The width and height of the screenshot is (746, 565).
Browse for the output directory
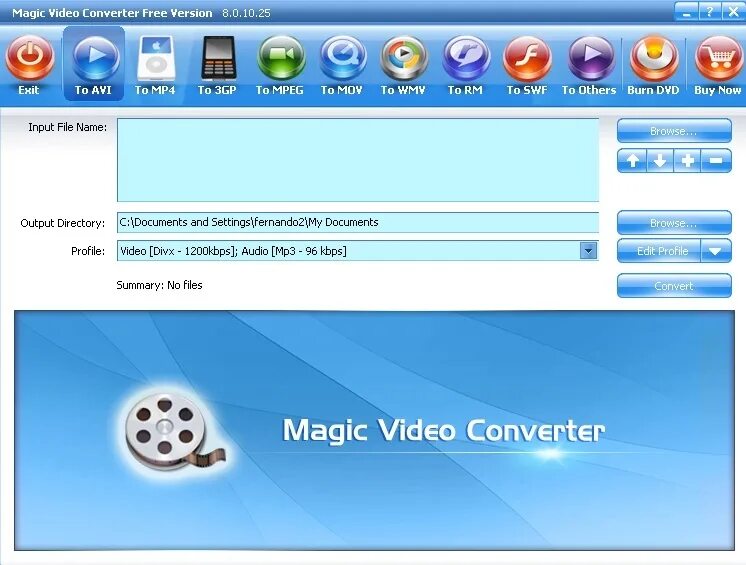[x=674, y=223]
